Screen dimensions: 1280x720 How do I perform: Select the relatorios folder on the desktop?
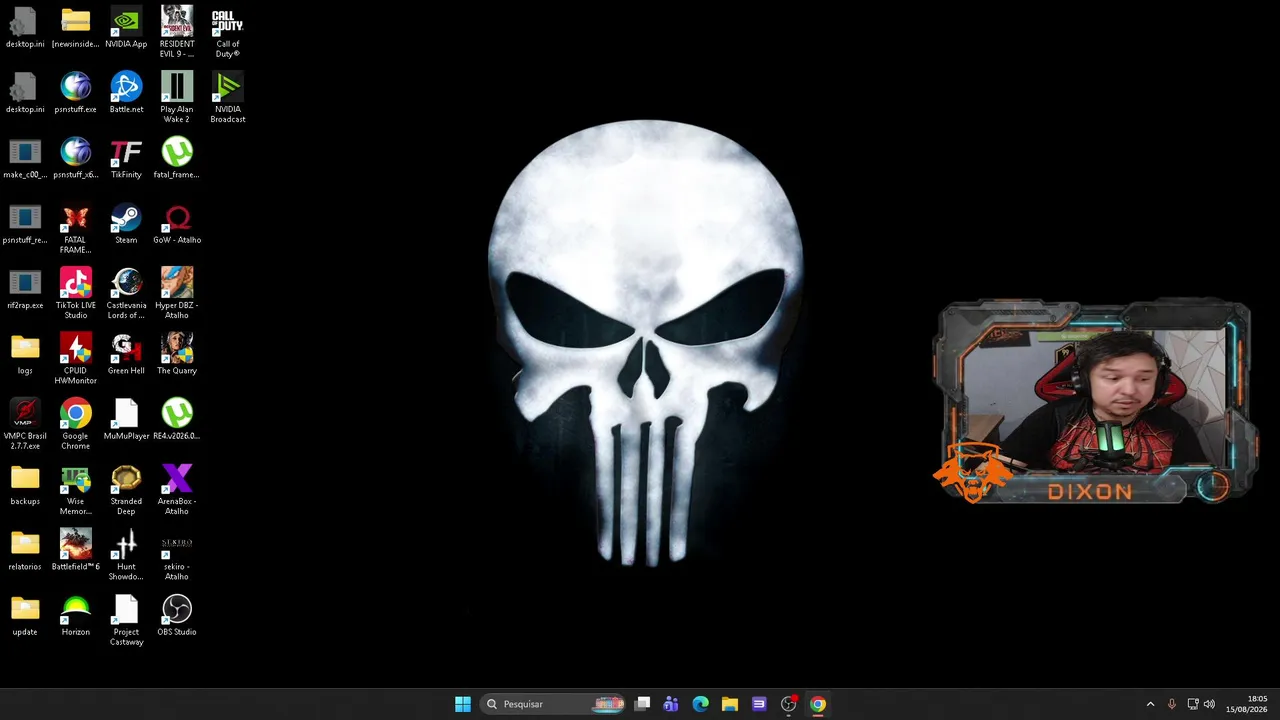point(25,550)
